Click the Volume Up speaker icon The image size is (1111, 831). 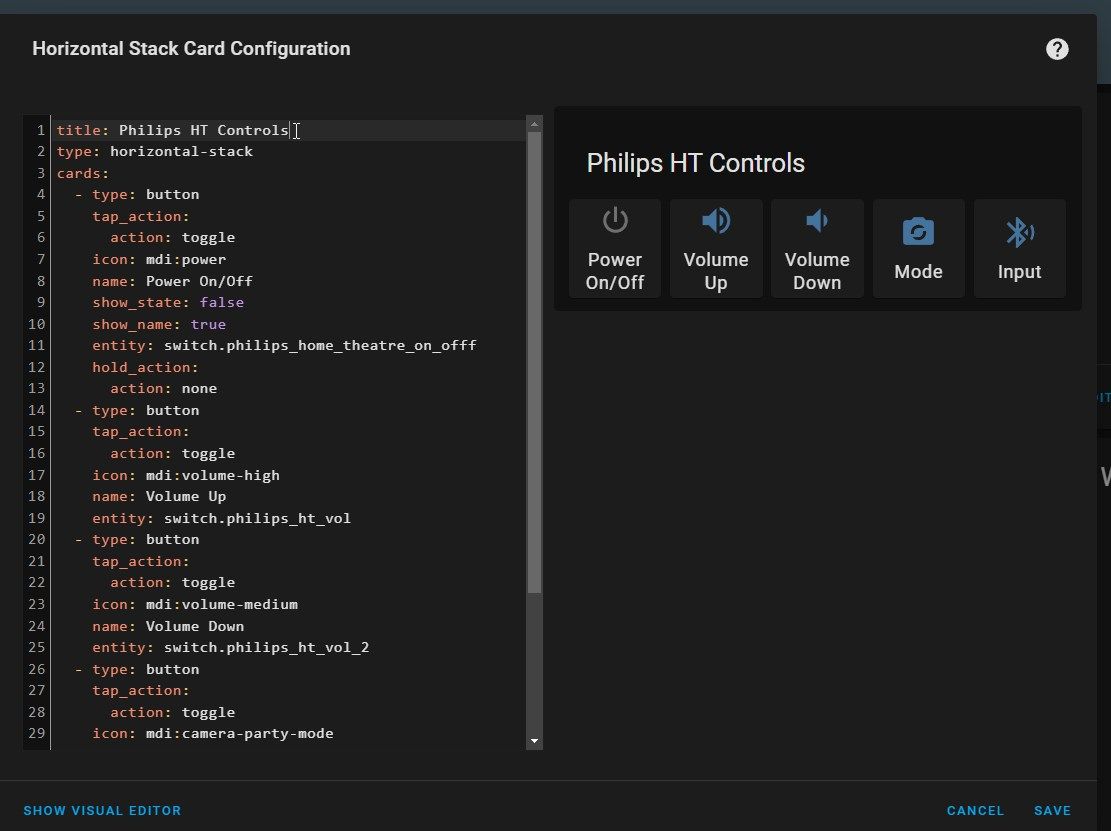click(x=716, y=220)
